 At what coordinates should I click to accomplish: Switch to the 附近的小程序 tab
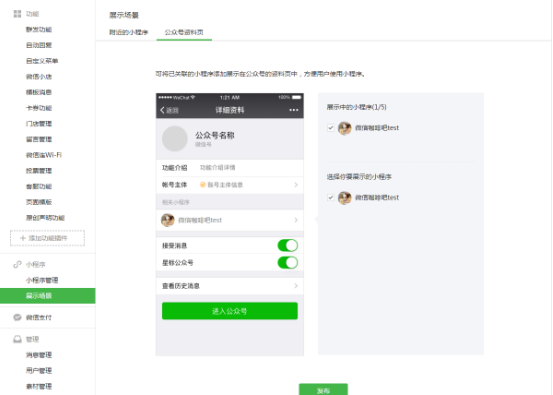click(129, 32)
